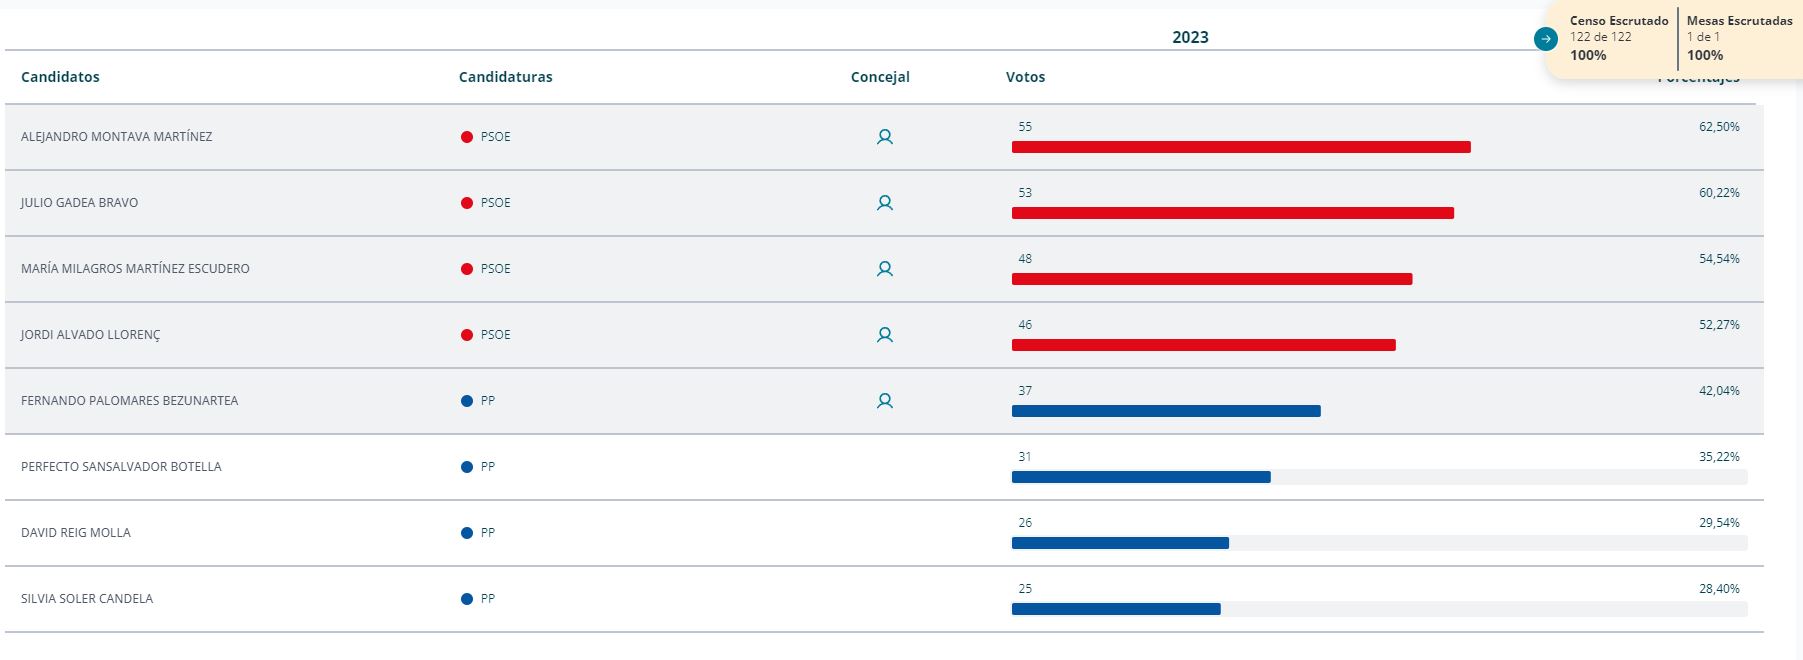Click blue PP dot for Silvia Soler
This screenshot has height=660, width=1803.
click(x=466, y=599)
